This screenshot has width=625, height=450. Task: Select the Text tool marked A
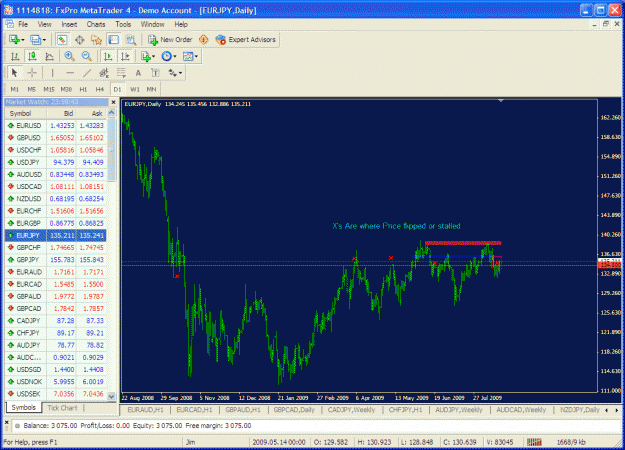pyautogui.click(x=138, y=73)
